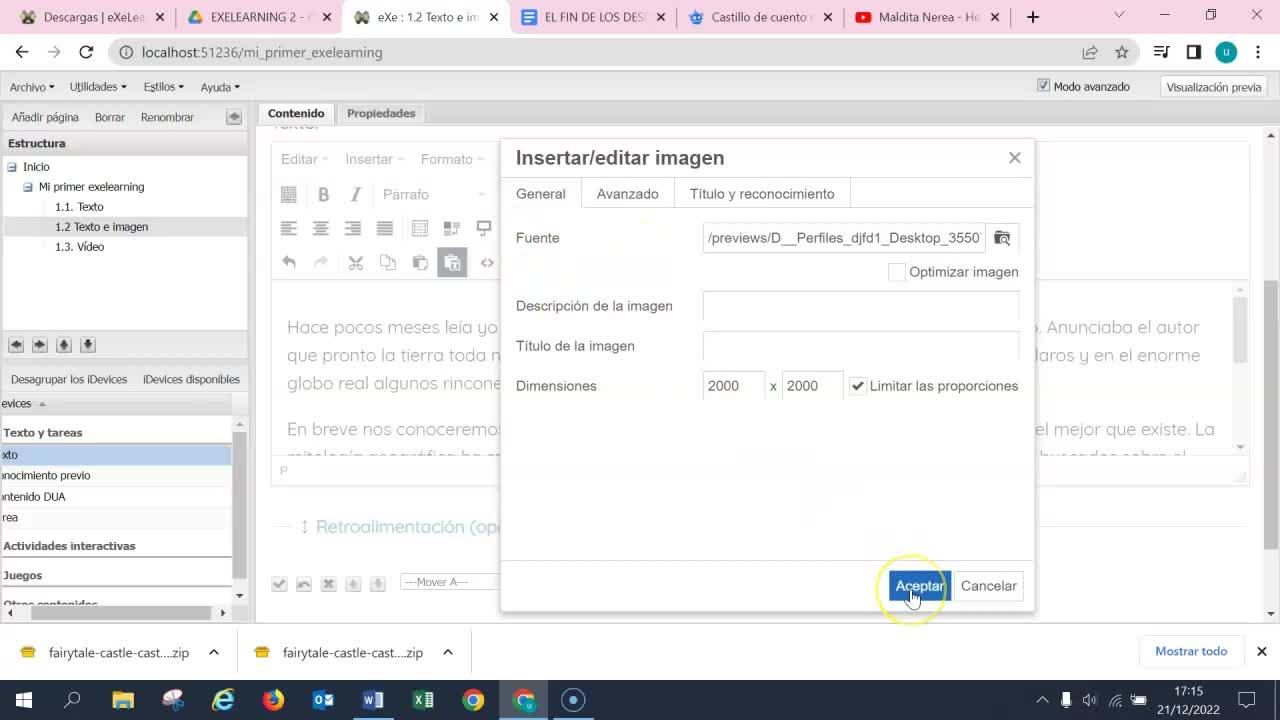Open the Párrafo format dropdown

433,194
